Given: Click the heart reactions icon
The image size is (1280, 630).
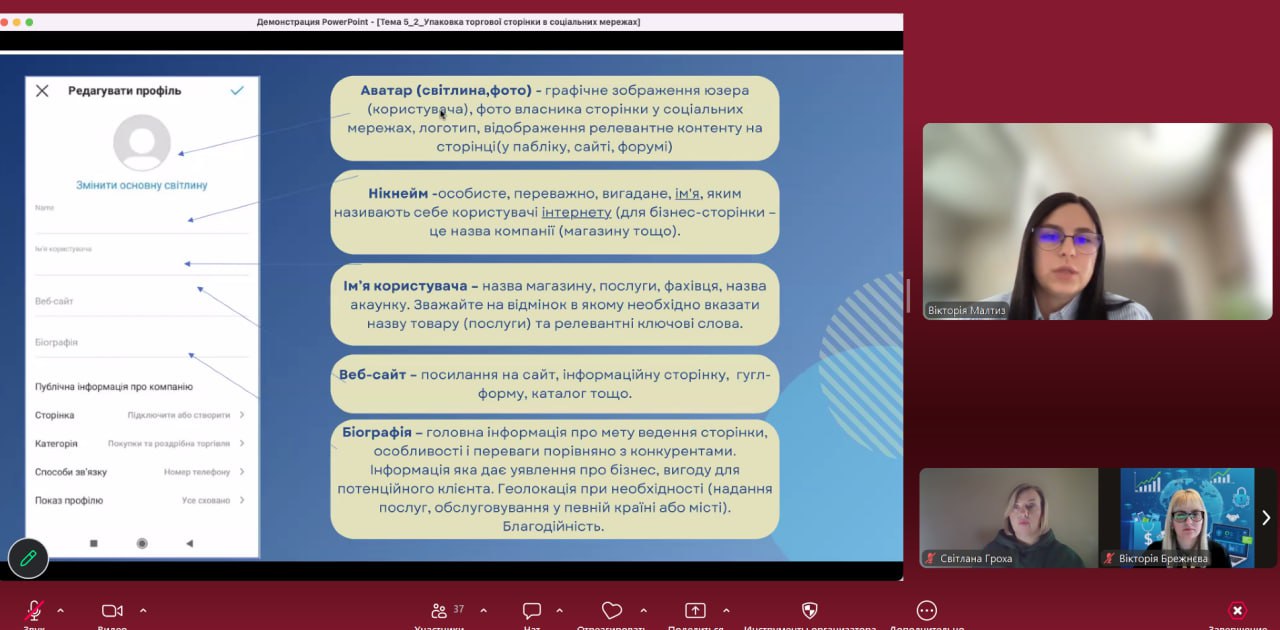Looking at the screenshot, I should pos(612,610).
